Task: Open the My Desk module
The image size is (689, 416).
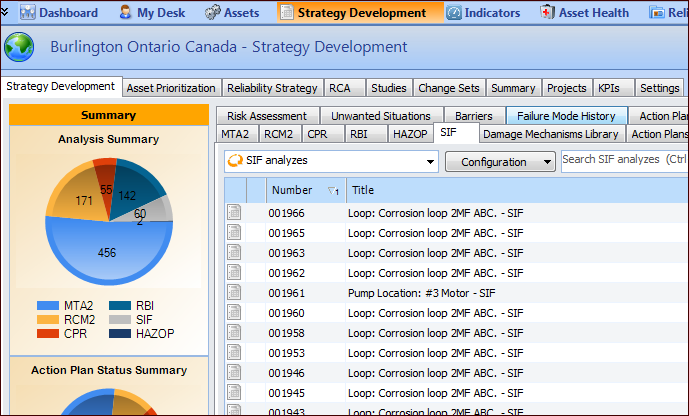Action: tap(153, 13)
